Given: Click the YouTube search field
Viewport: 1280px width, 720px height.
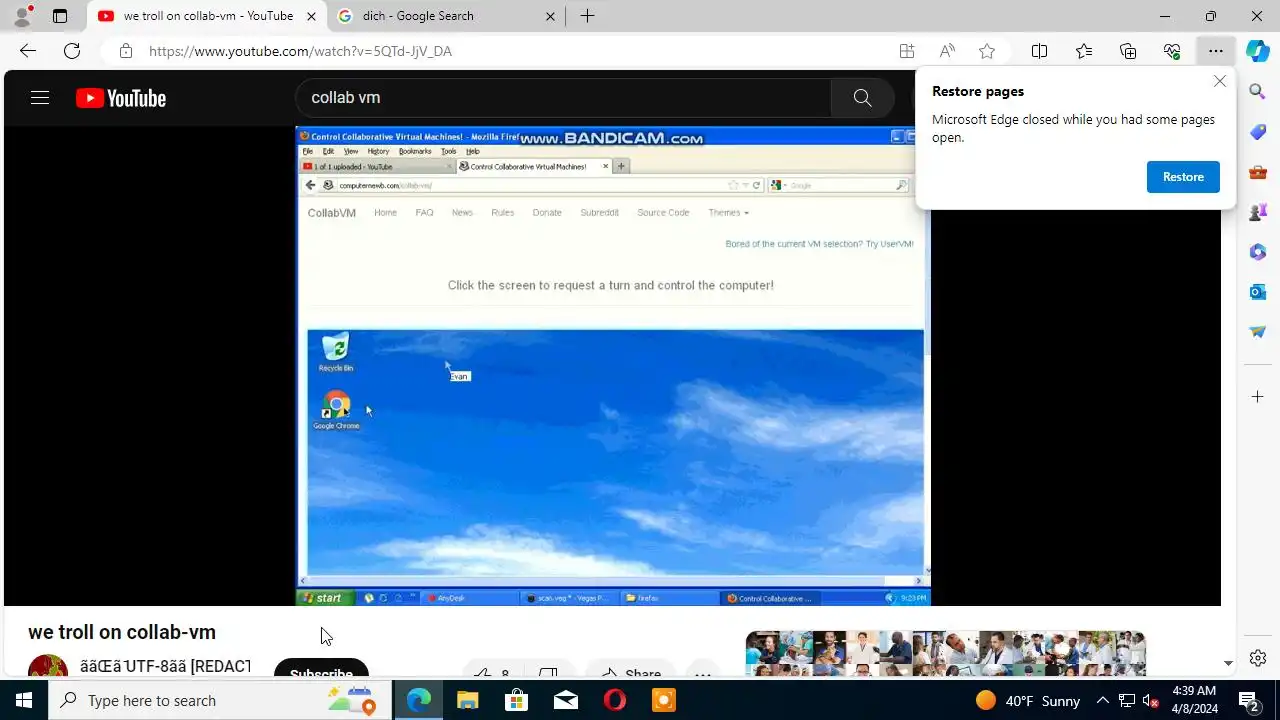Looking at the screenshot, I should coord(563,98).
